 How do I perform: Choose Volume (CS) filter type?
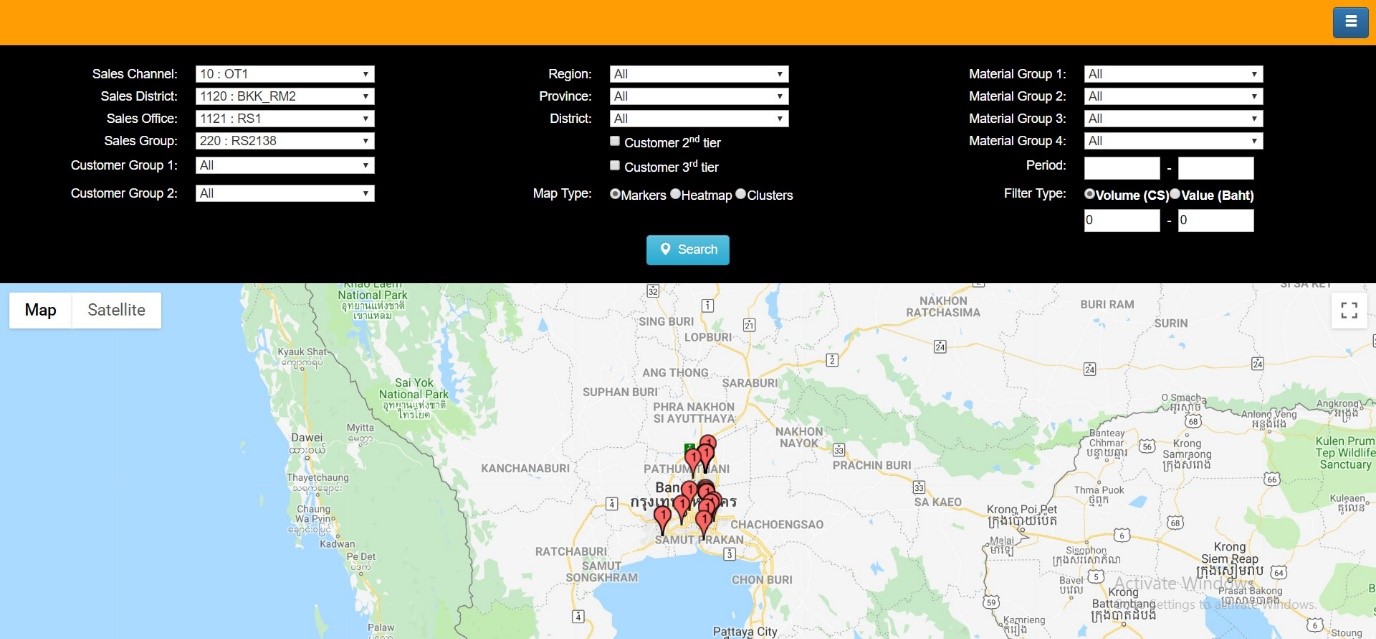[x=1090, y=194]
